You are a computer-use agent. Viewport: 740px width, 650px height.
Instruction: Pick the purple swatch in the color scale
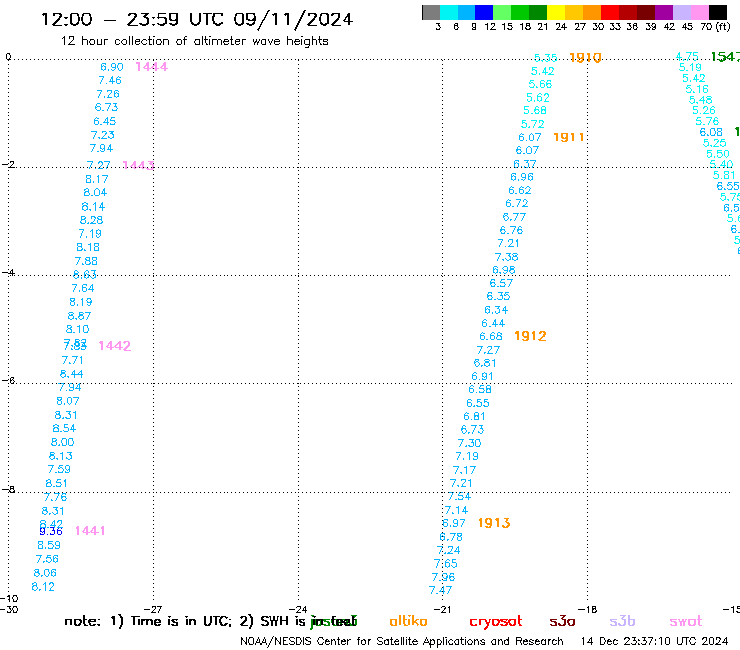coord(664,12)
